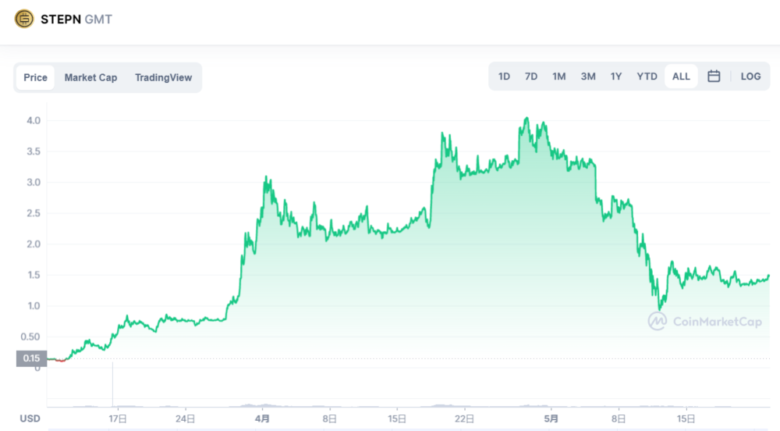Viewport: 780px width, 431px height.
Task: Toggle LOG scale on the chart
Action: pos(751,77)
